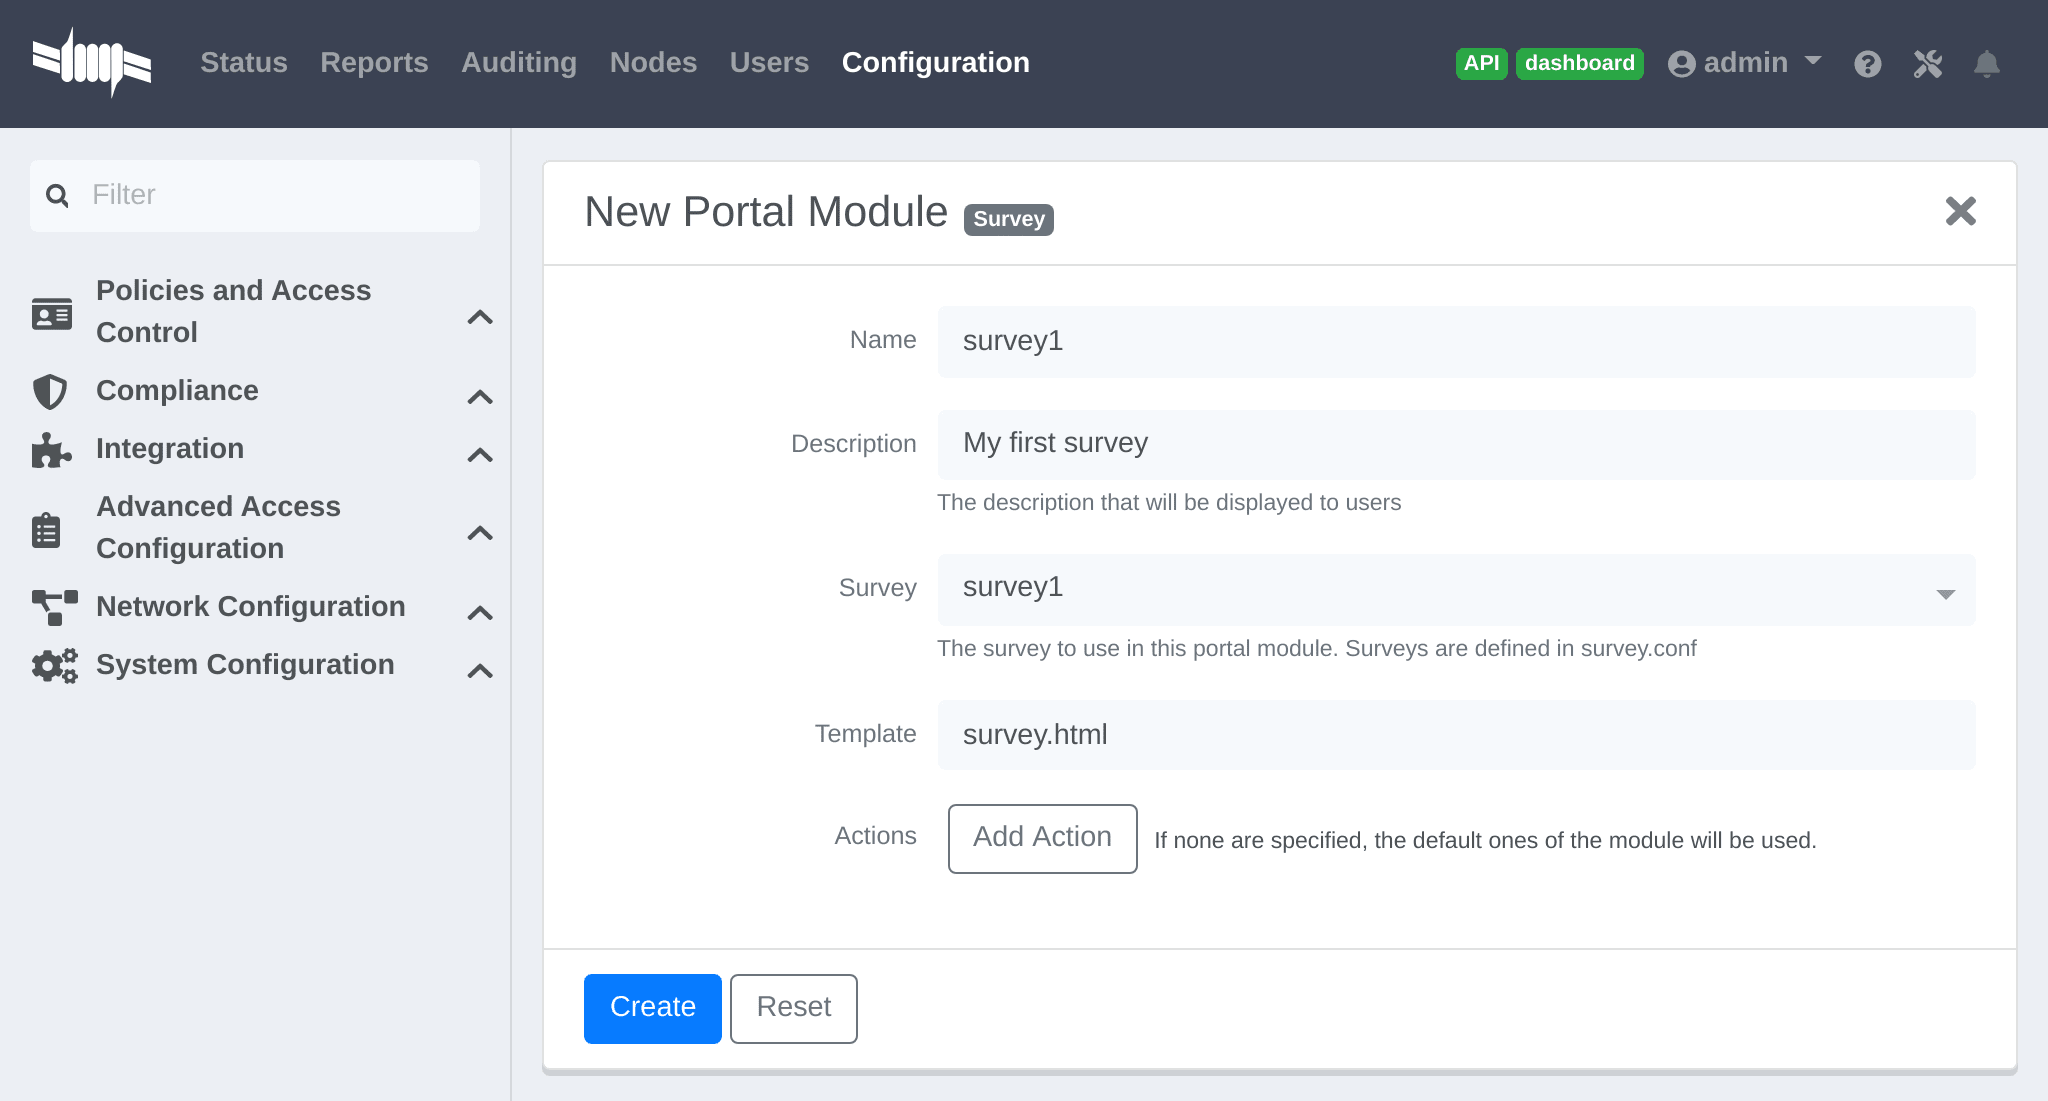
Task: Switch to the Nodes section
Action: (x=653, y=62)
